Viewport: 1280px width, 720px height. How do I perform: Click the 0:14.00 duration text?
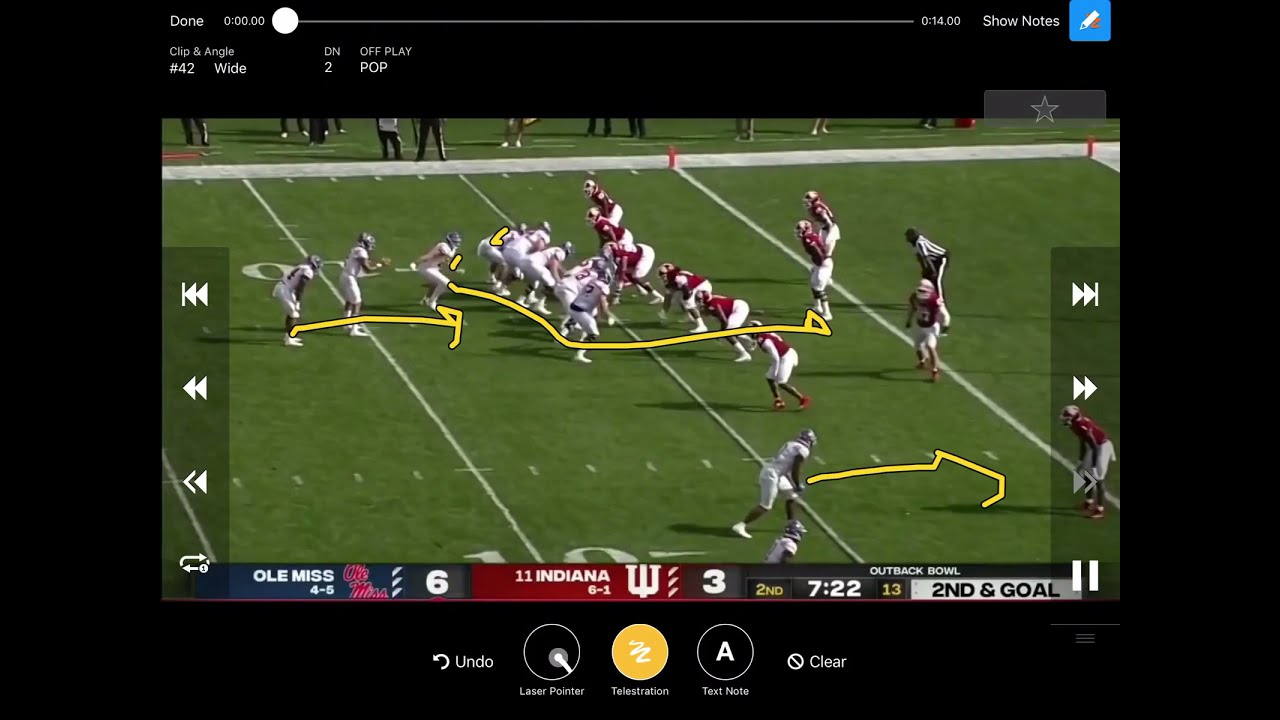coord(941,21)
